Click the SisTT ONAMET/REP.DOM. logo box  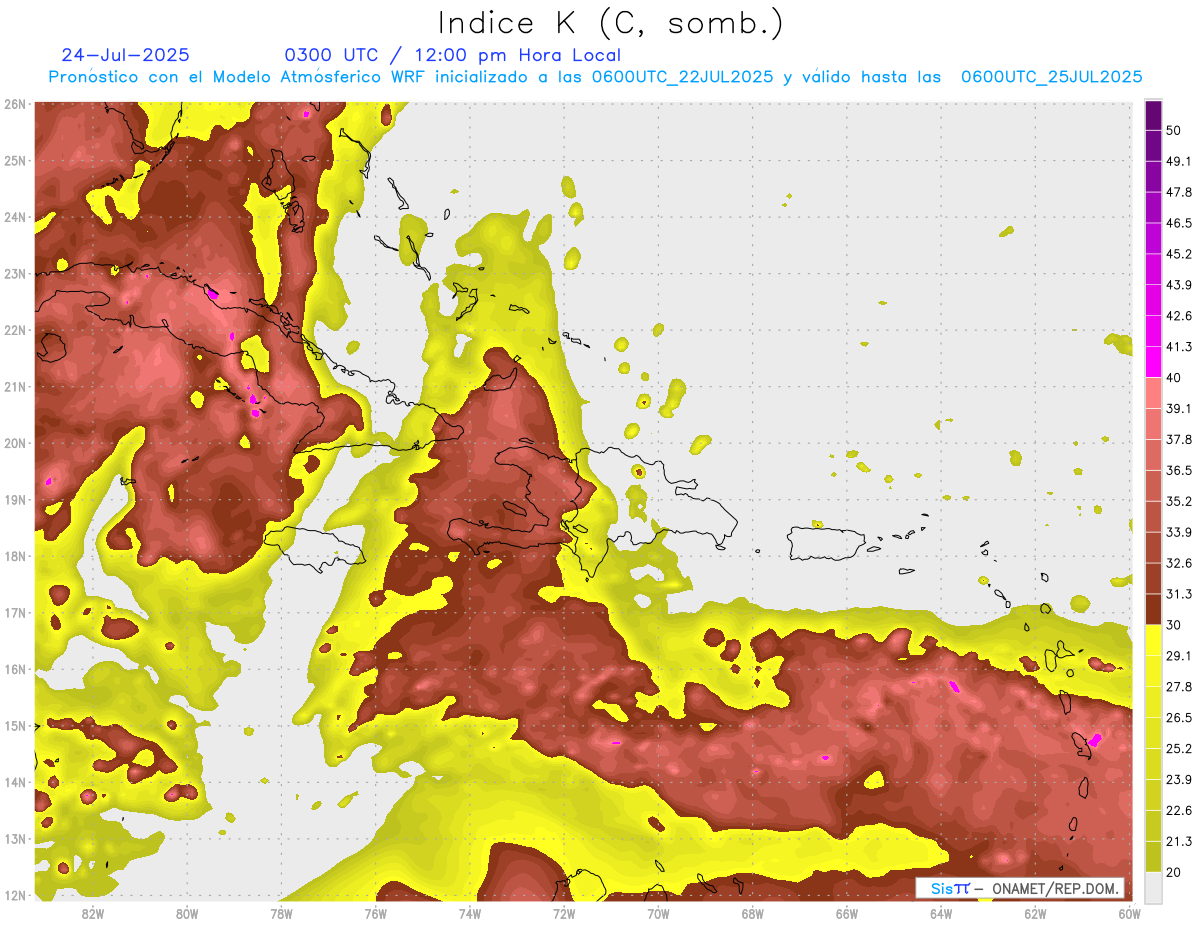(x=1019, y=888)
